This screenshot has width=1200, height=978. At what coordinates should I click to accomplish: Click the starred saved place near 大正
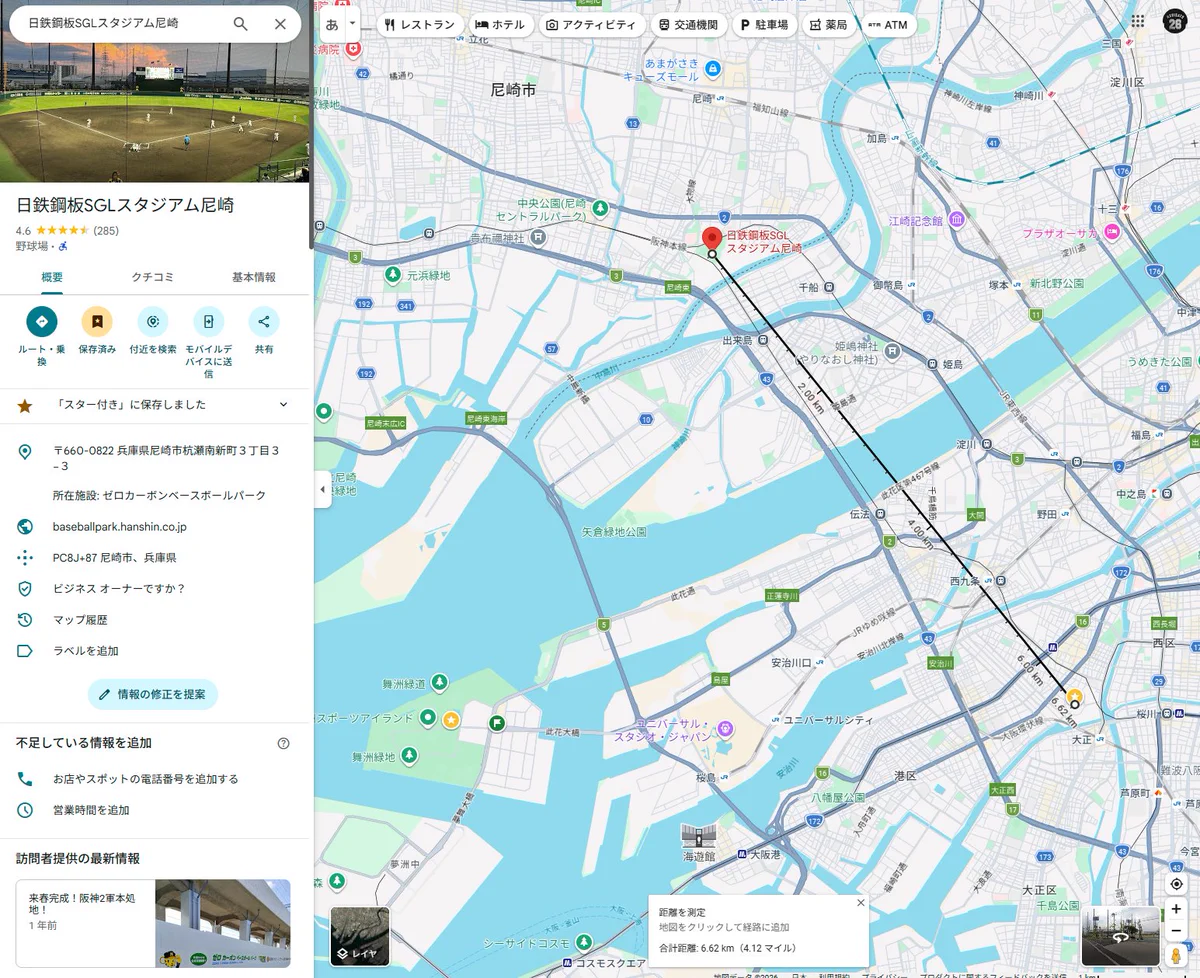click(1074, 696)
